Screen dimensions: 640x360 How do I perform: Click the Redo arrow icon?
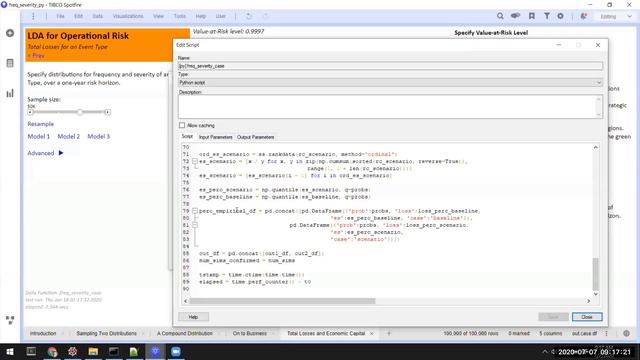tap(265, 16)
